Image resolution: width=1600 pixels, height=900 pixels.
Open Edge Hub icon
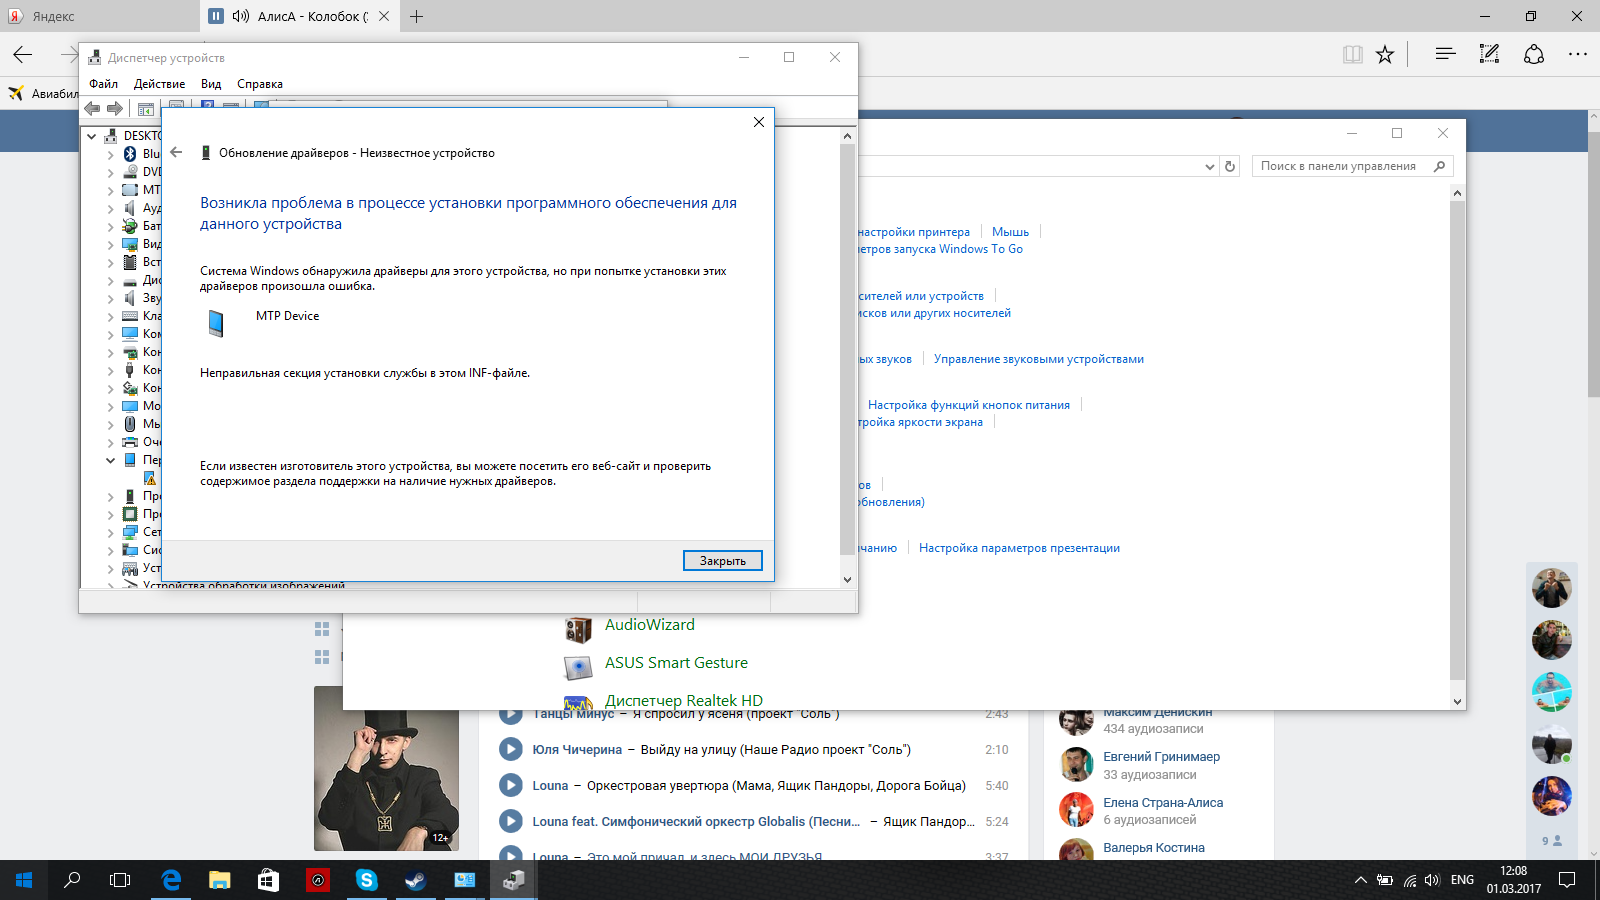(1444, 55)
